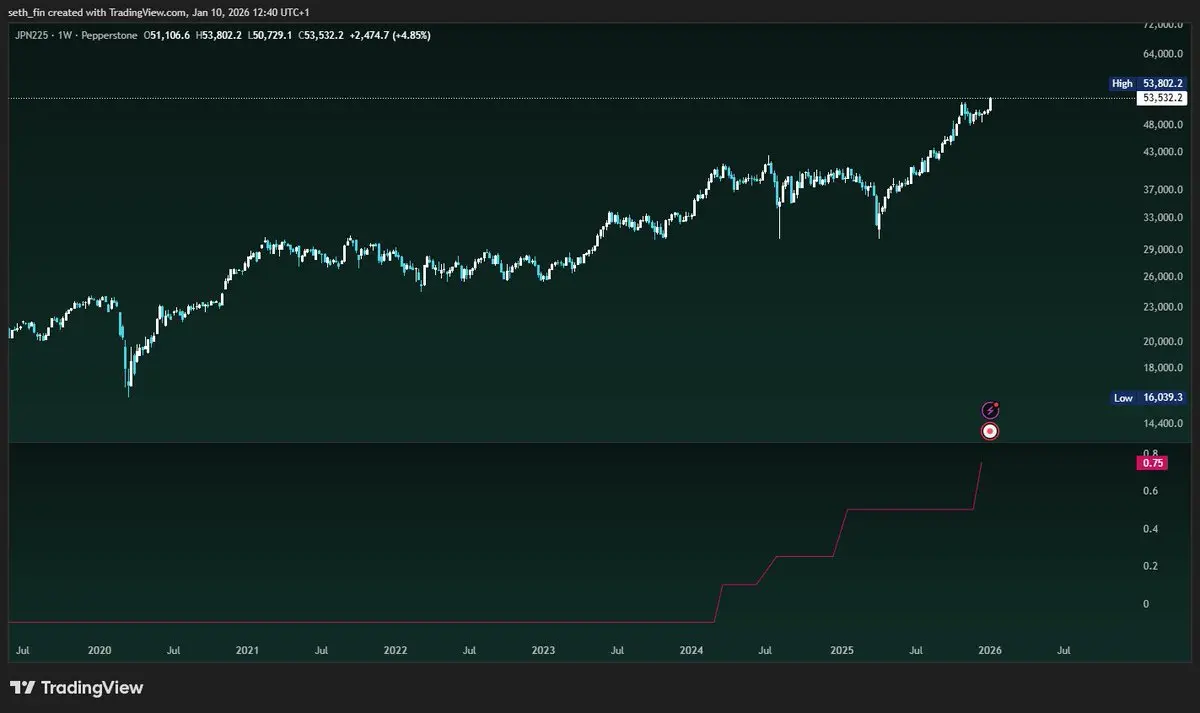Click the 14,400.0 price axis label

1163,424
